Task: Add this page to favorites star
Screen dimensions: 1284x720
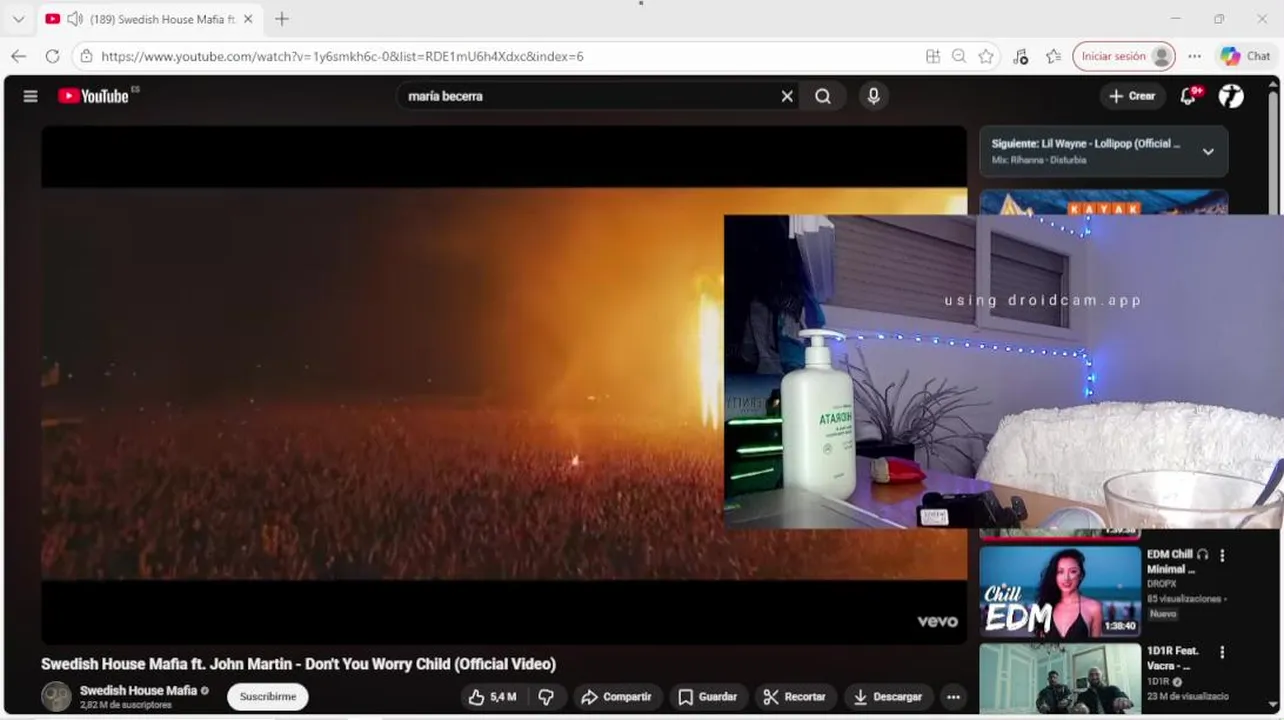Action: [986, 56]
